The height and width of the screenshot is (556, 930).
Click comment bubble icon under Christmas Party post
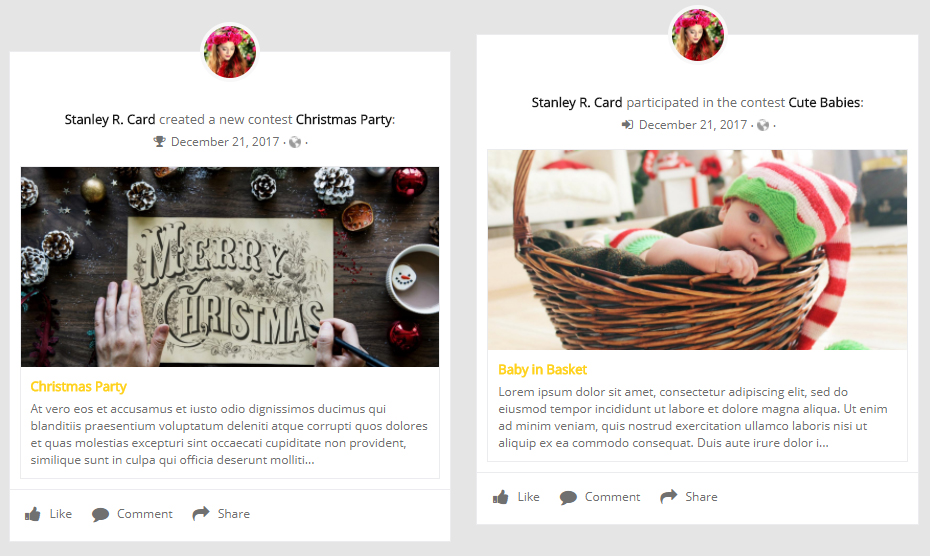click(x=100, y=514)
